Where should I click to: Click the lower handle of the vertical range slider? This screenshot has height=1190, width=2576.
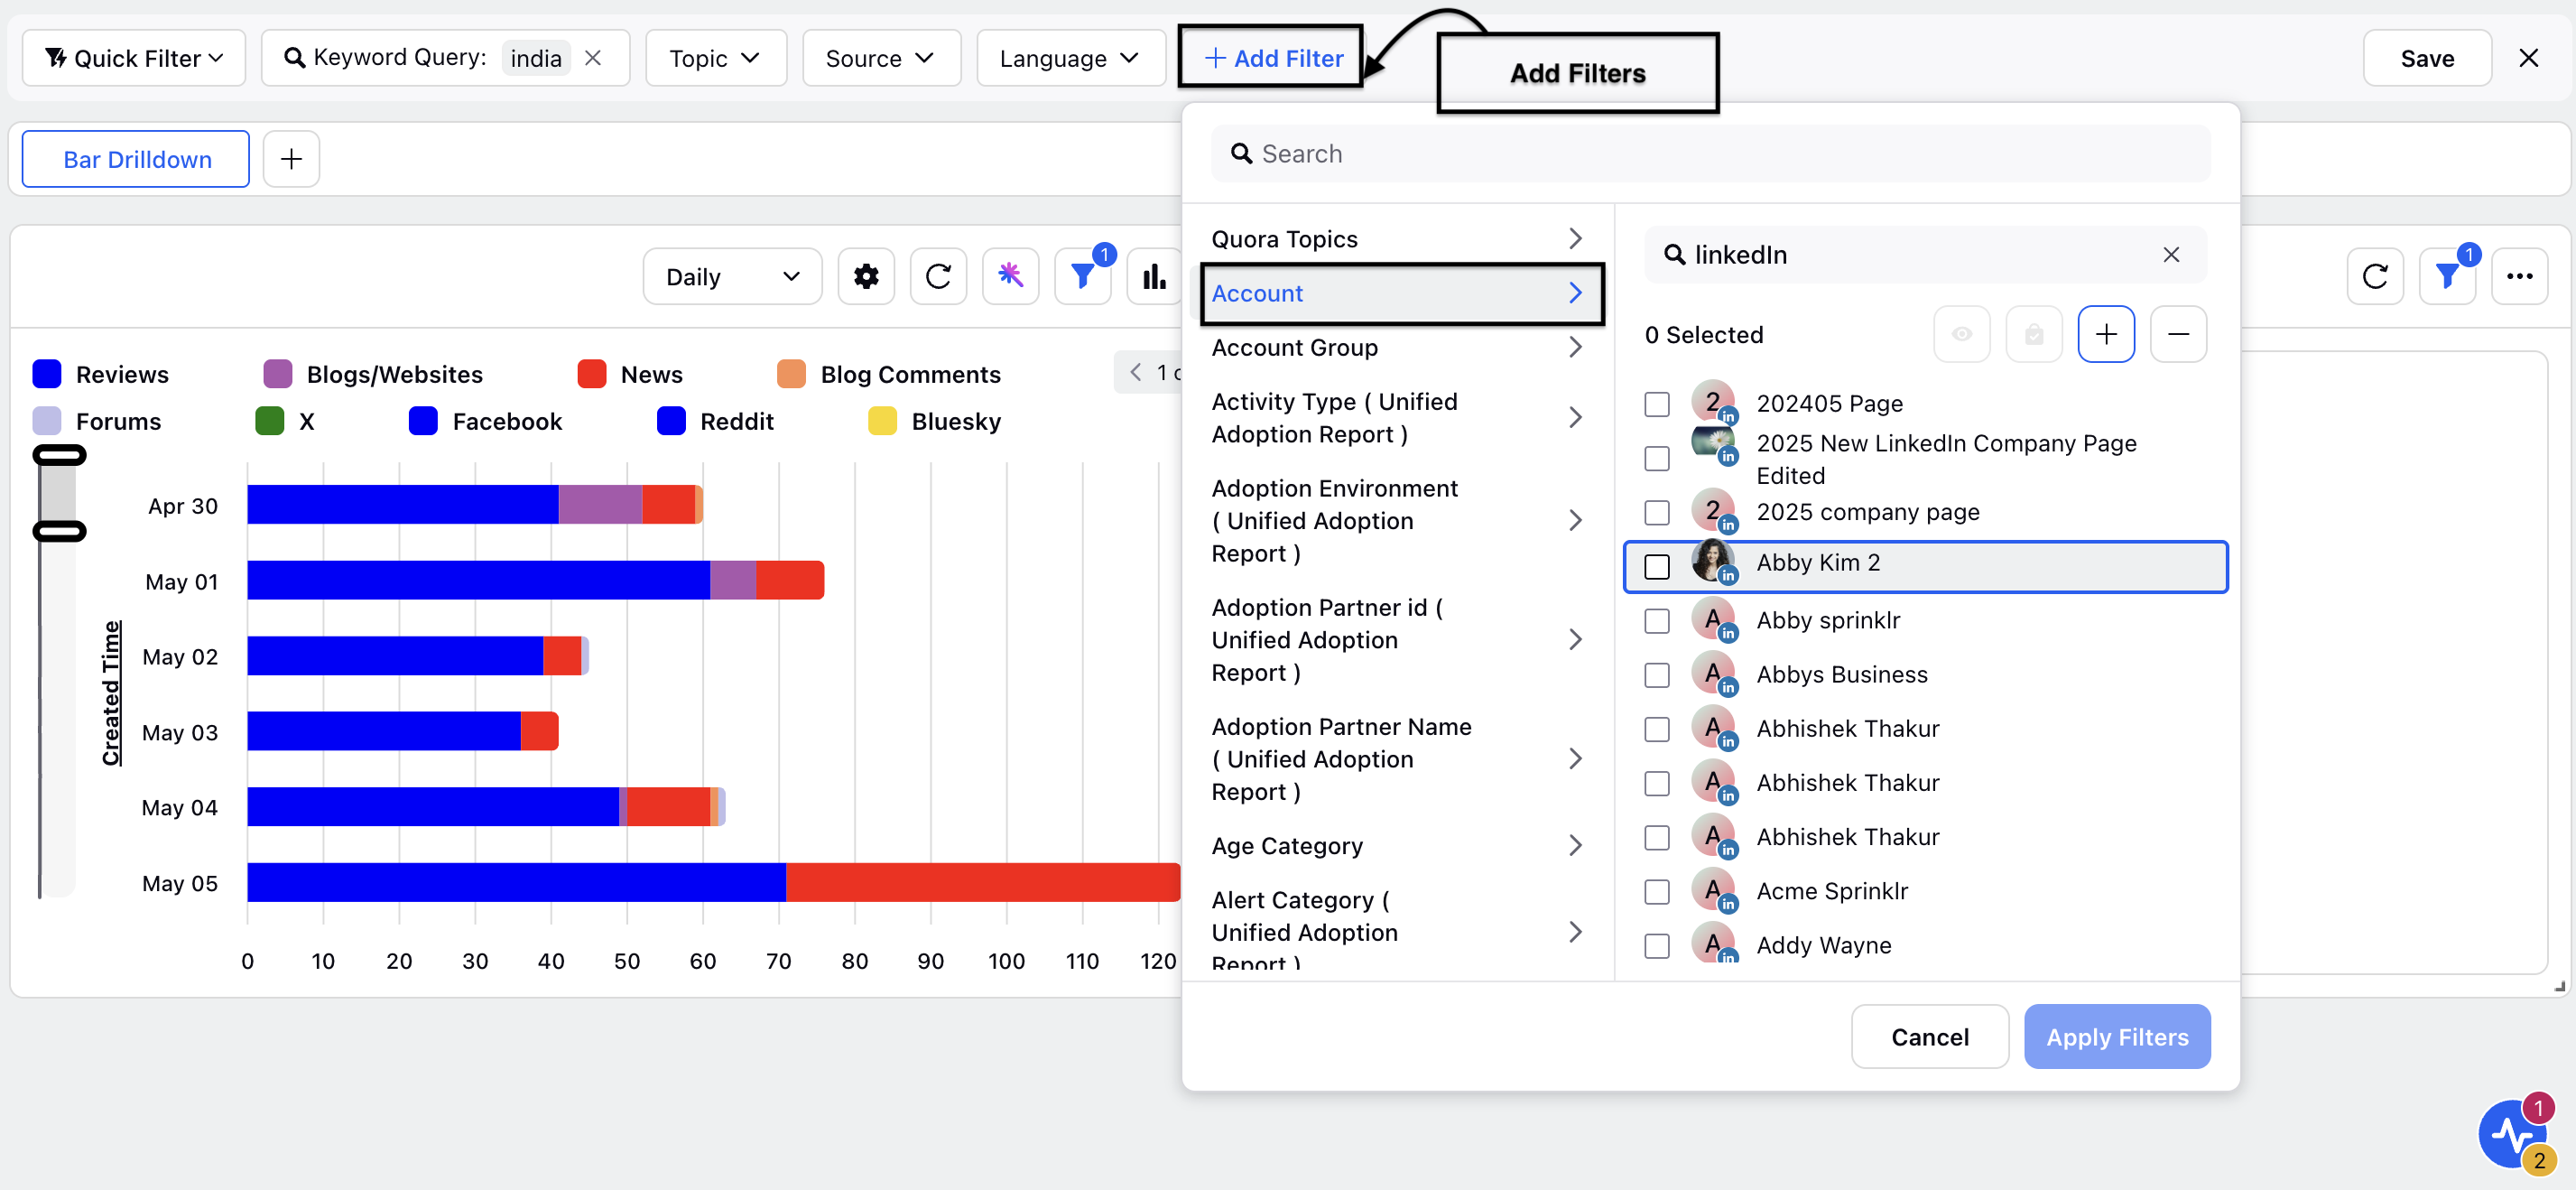pyautogui.click(x=59, y=531)
